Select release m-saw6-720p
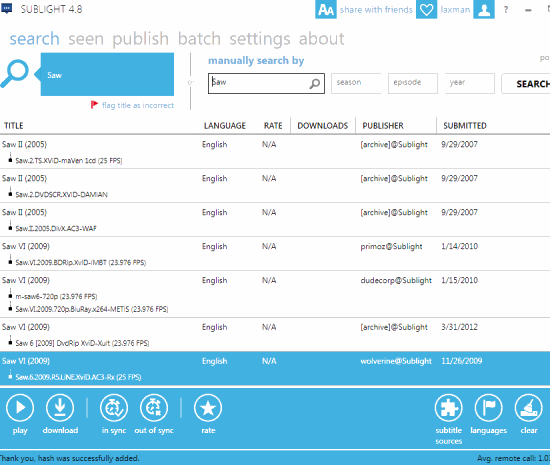 point(56,297)
